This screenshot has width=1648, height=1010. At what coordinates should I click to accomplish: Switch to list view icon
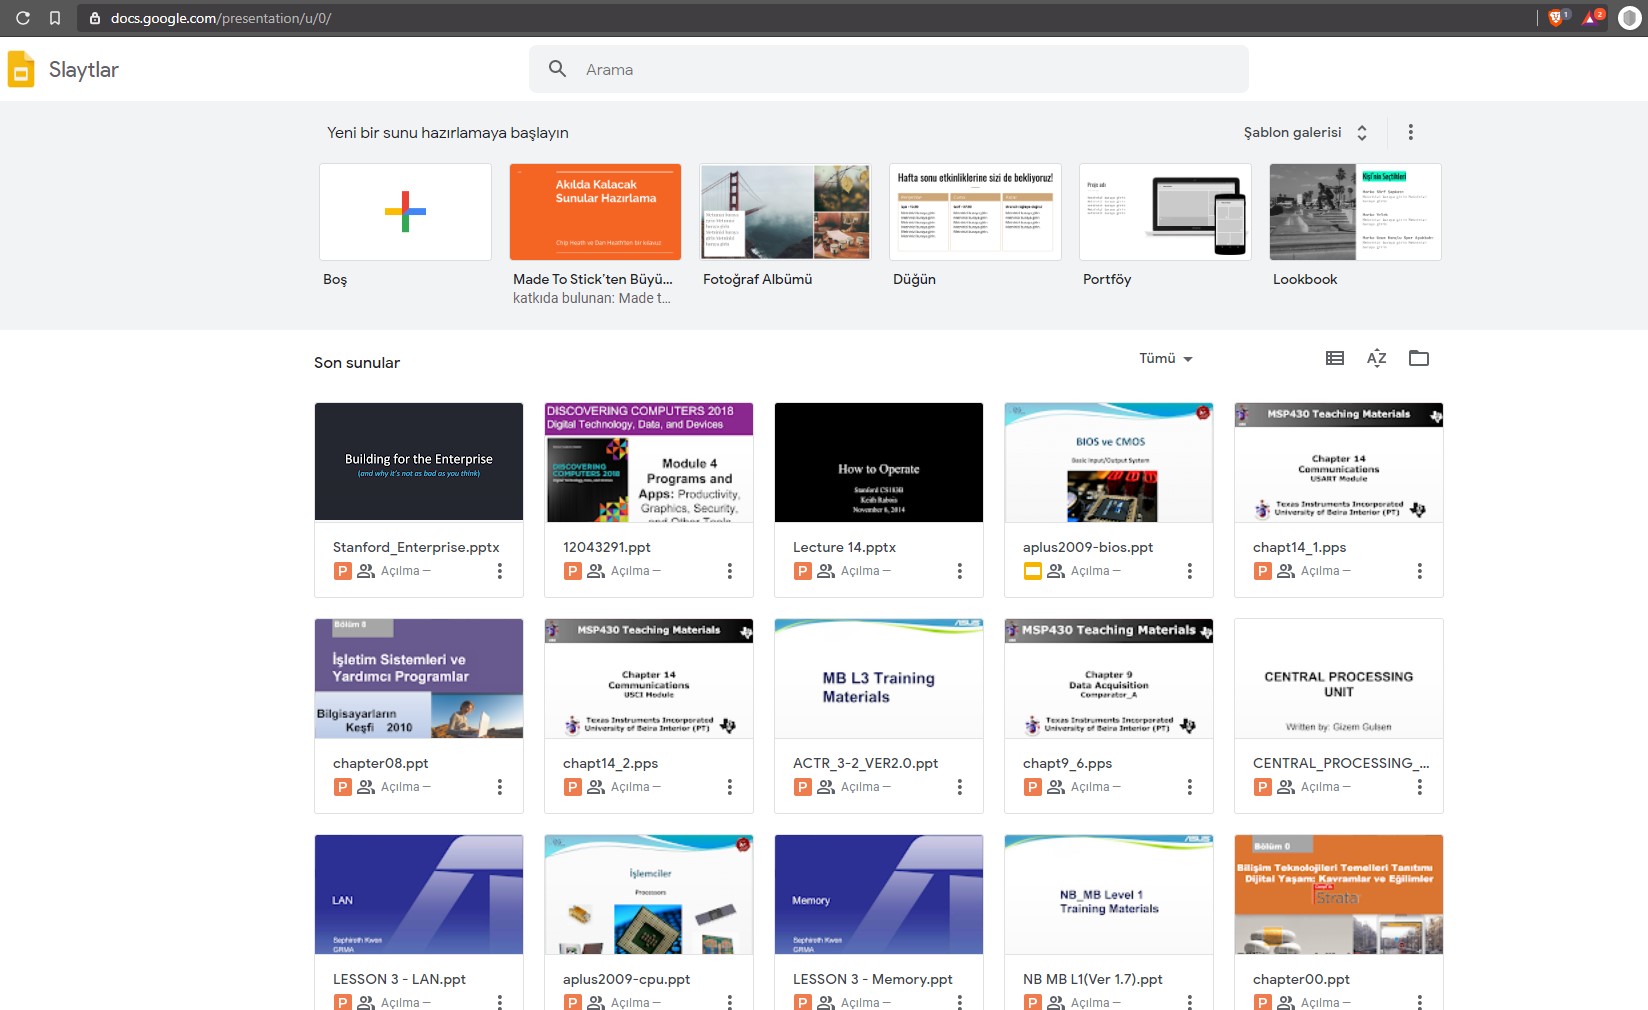(x=1335, y=358)
